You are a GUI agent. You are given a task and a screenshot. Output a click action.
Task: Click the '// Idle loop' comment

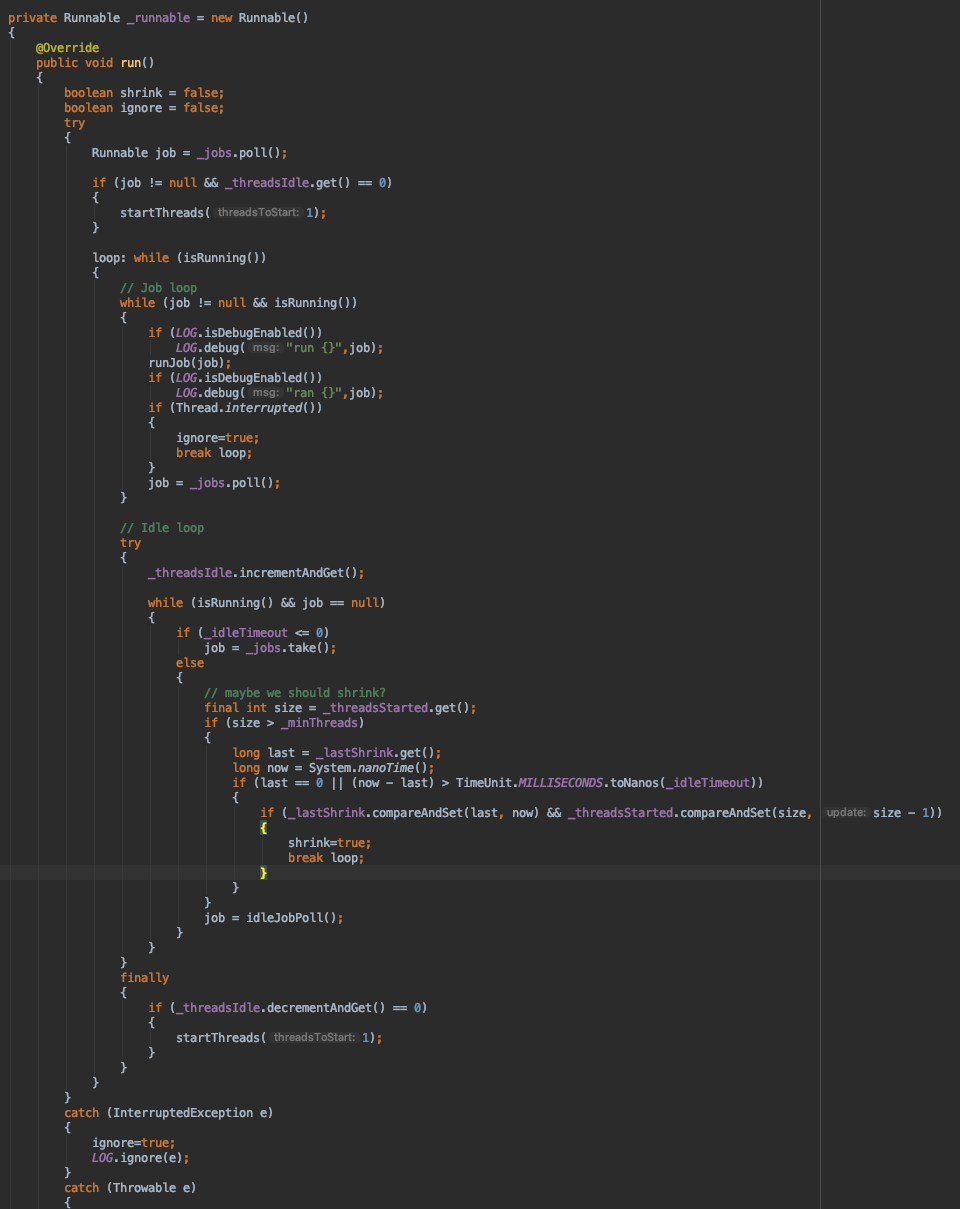(x=162, y=528)
